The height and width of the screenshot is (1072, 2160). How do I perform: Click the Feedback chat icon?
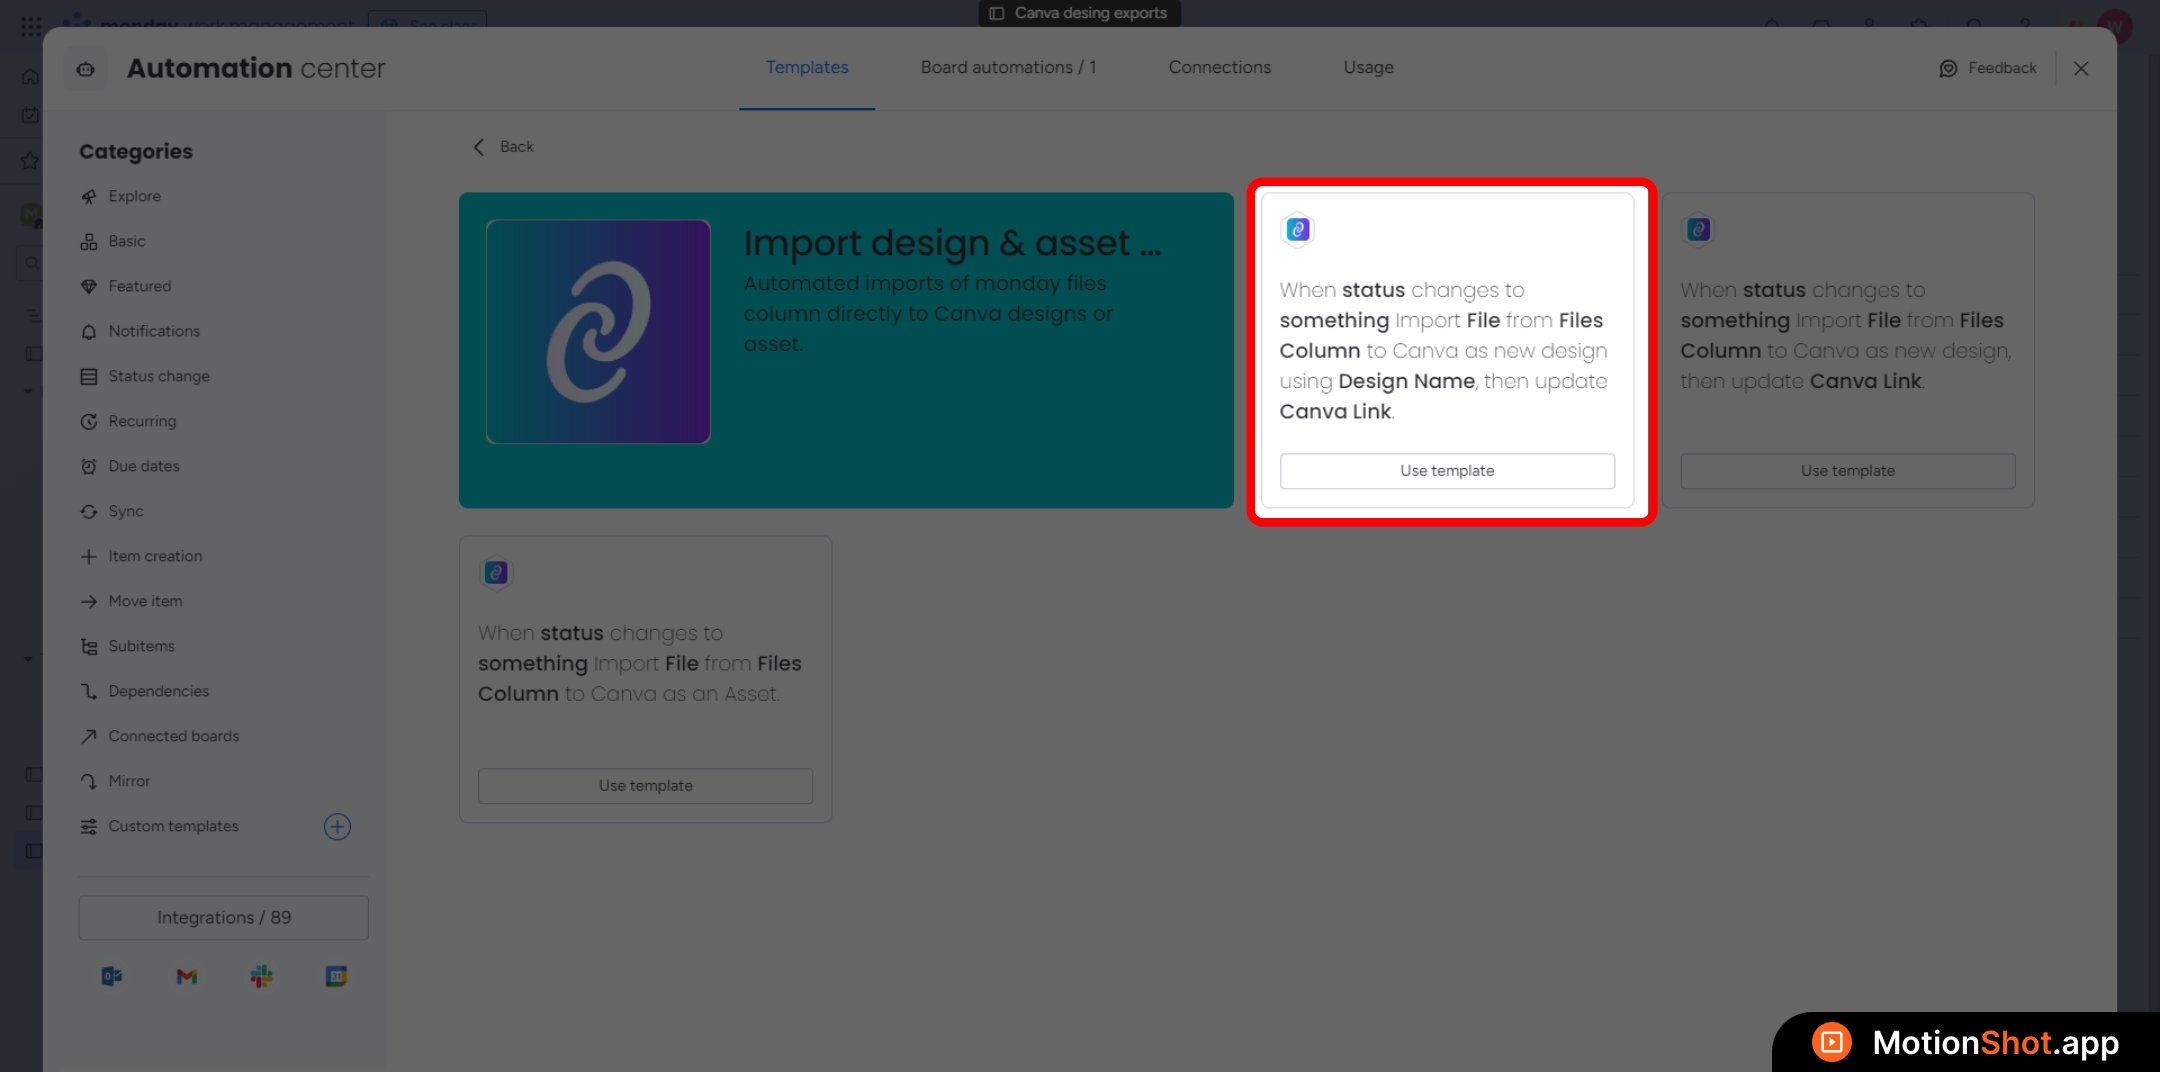[x=1948, y=68]
